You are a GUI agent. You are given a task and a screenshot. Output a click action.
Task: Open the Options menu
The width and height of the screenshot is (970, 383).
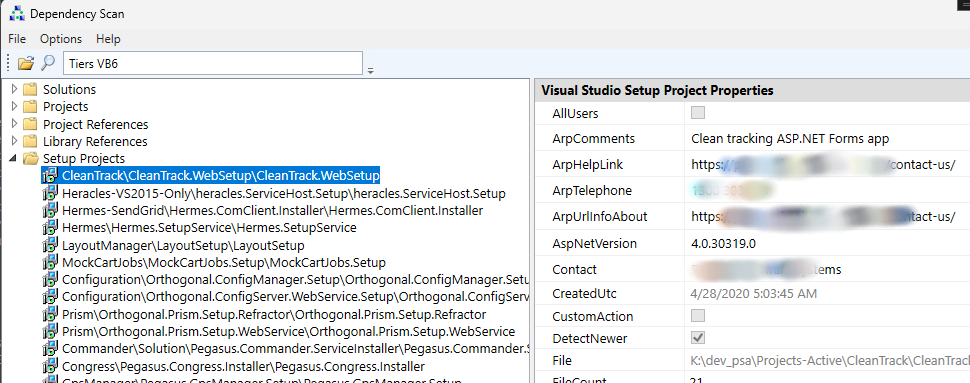(x=61, y=39)
